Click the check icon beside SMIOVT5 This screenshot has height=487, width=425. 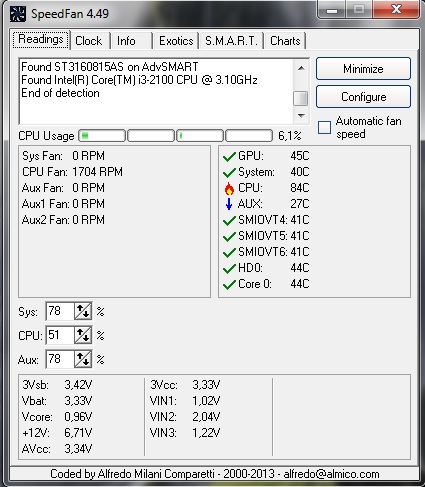(x=229, y=236)
